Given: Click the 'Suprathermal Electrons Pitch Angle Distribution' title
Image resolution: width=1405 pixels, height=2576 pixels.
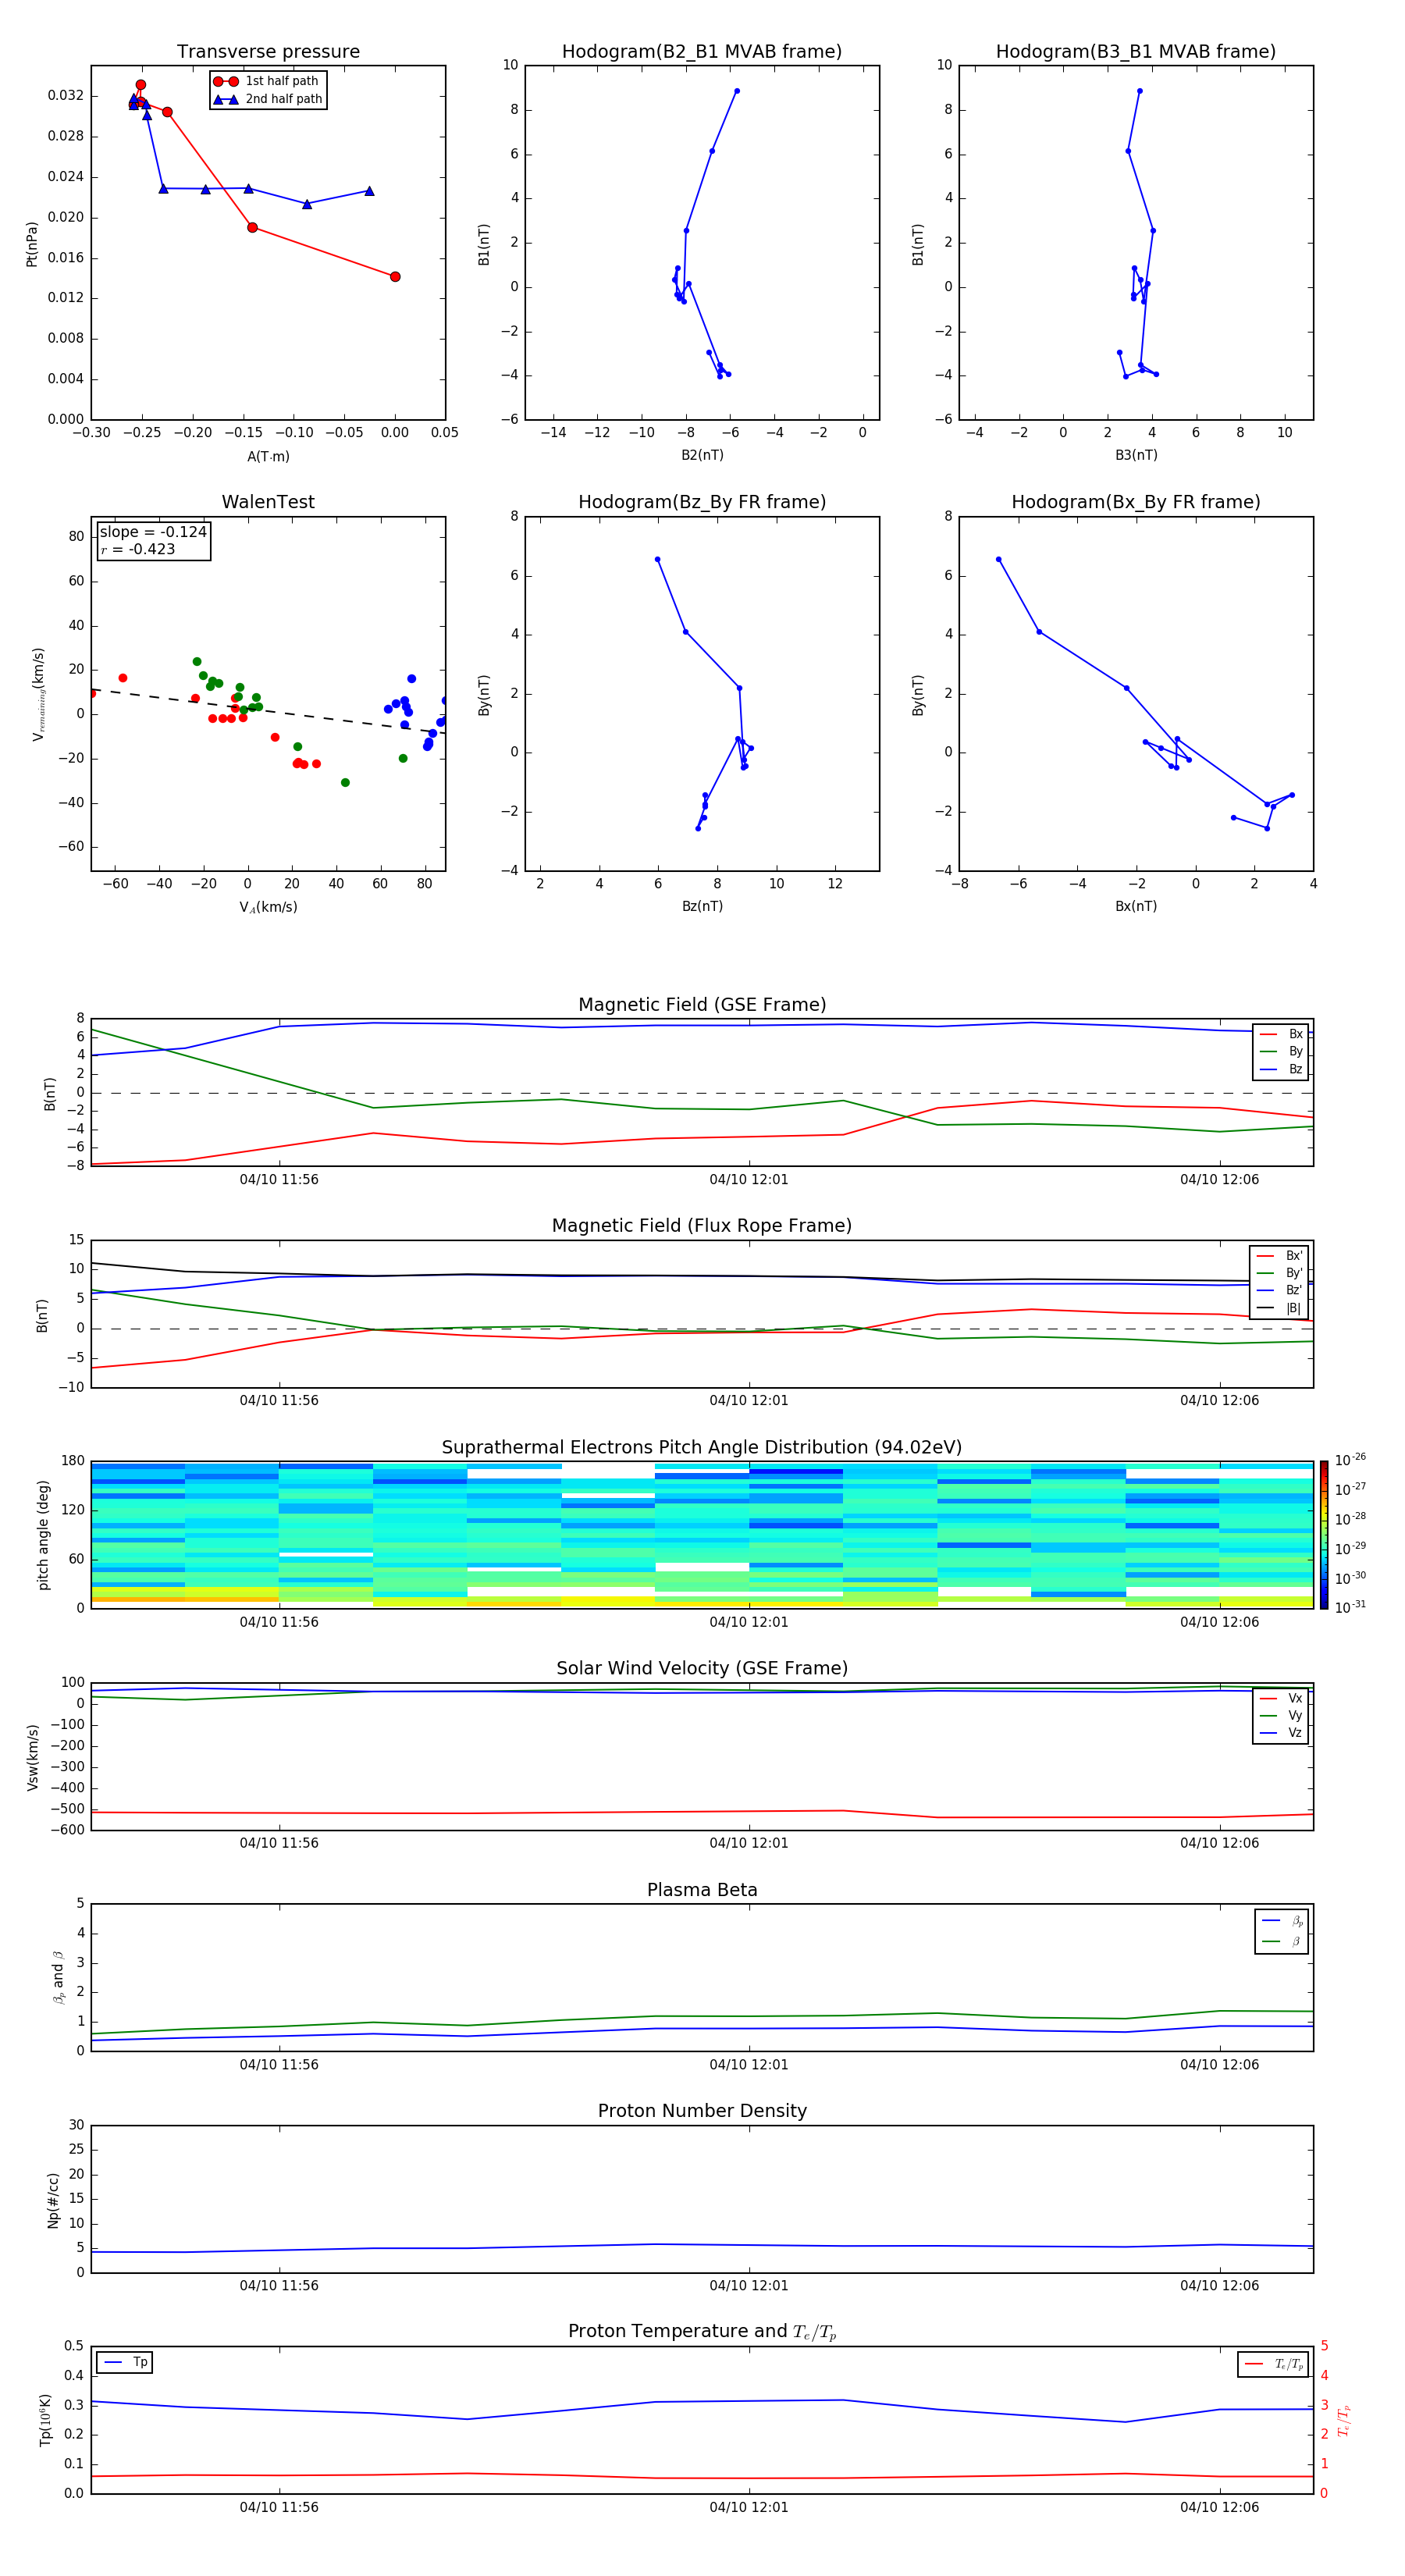Looking at the screenshot, I should (702, 1447).
